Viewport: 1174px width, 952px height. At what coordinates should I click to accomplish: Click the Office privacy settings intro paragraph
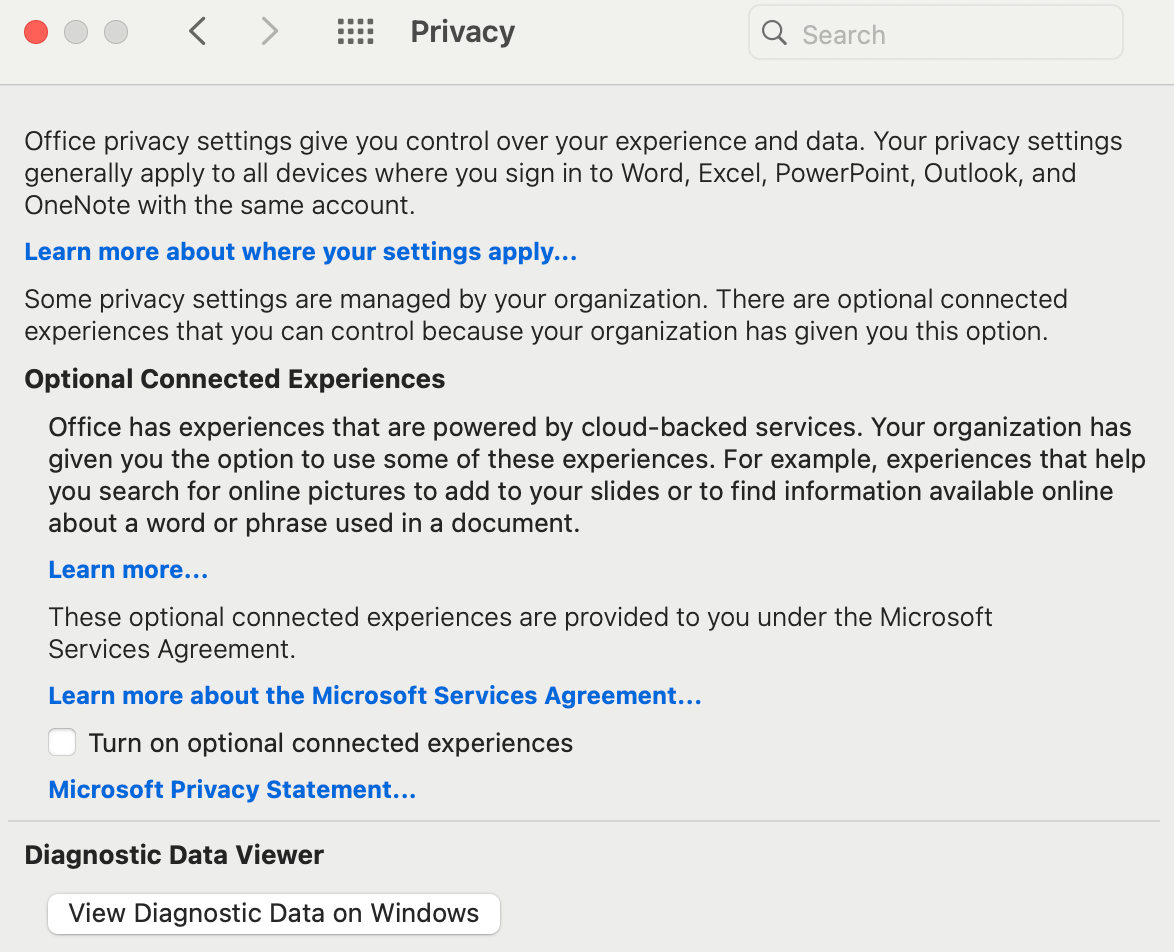(x=573, y=173)
